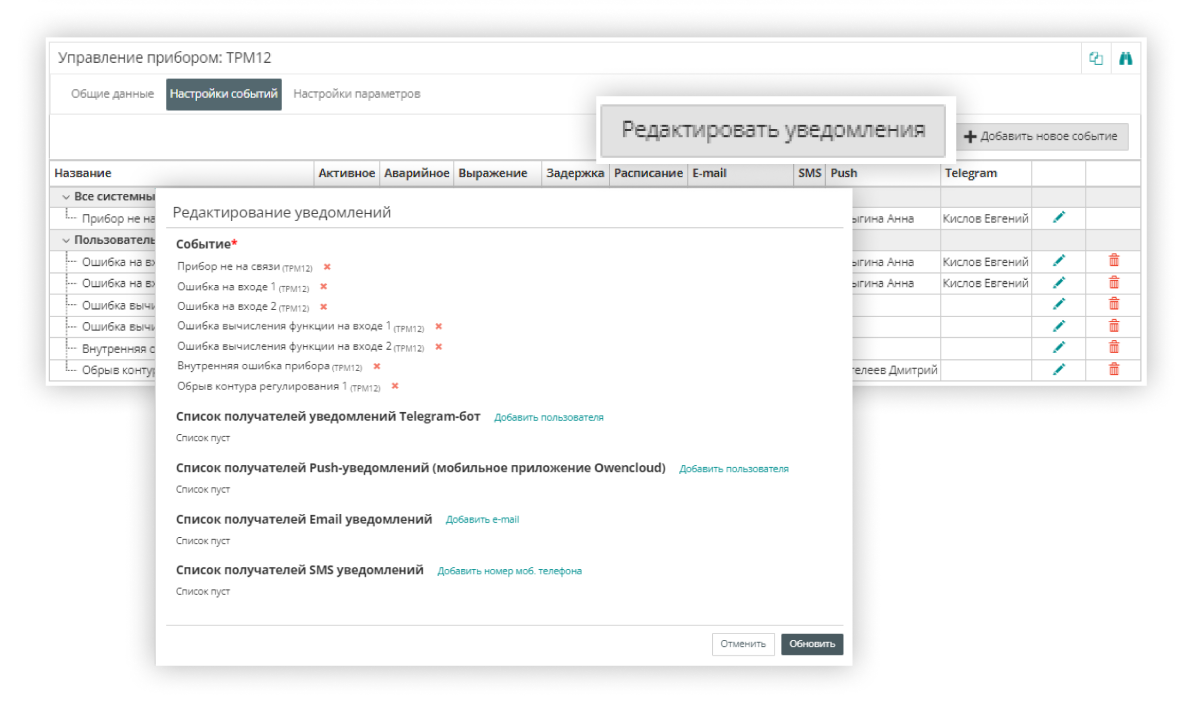Click the Событие* label in the dialog
The width and height of the screenshot is (1200, 704).
click(206, 244)
